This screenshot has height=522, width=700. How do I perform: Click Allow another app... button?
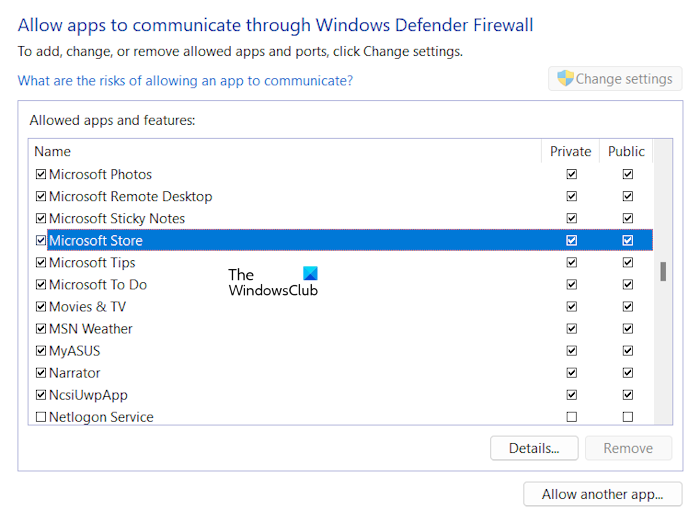tap(602, 494)
